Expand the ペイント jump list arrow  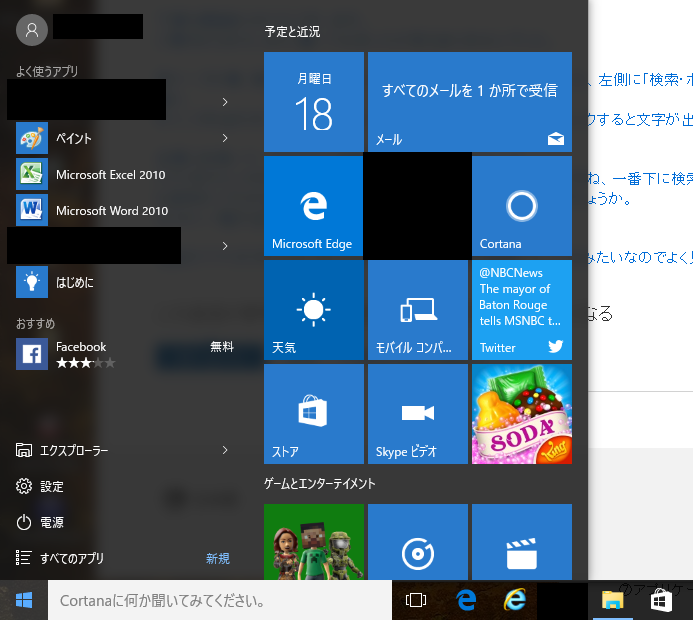pos(225,138)
